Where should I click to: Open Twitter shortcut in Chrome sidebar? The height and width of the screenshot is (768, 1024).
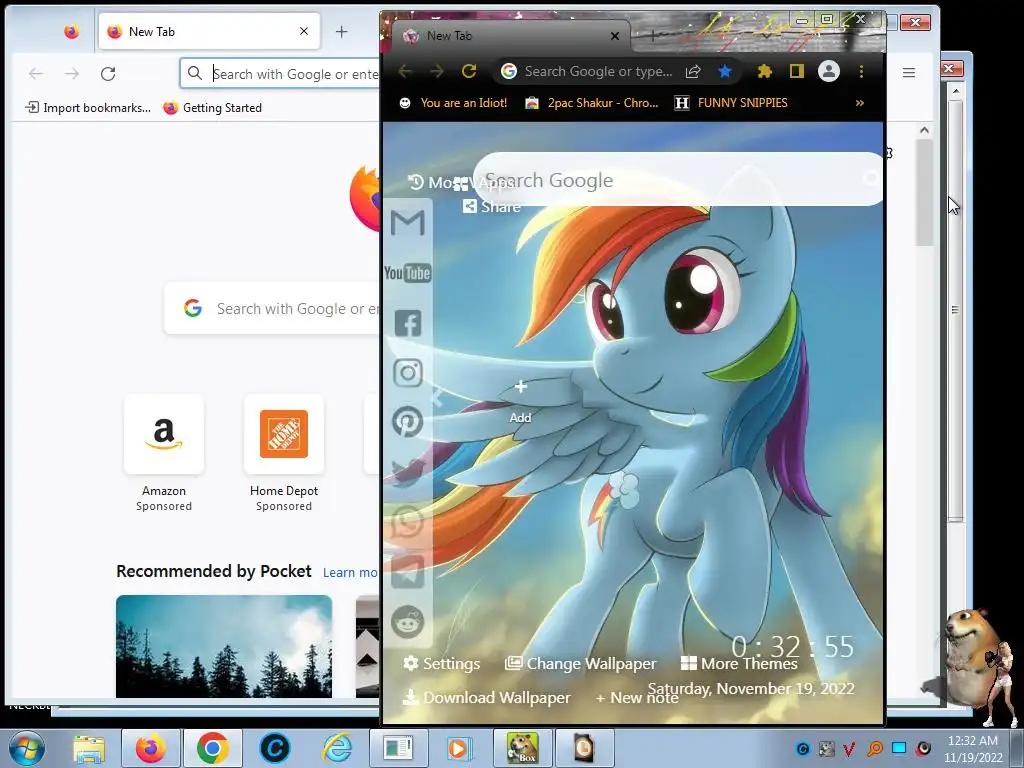408,472
